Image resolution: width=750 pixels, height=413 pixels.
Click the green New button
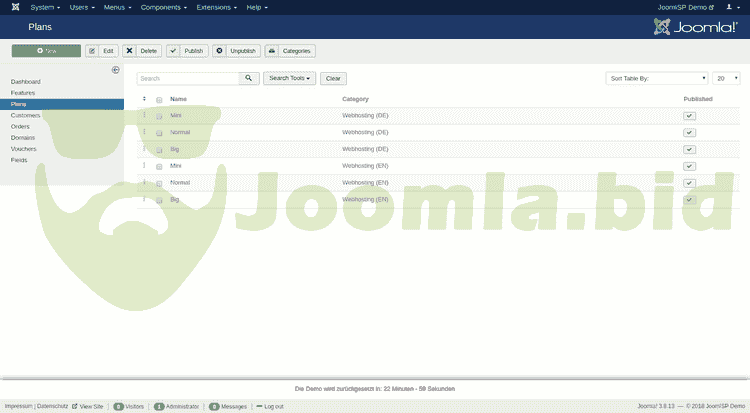click(46, 50)
